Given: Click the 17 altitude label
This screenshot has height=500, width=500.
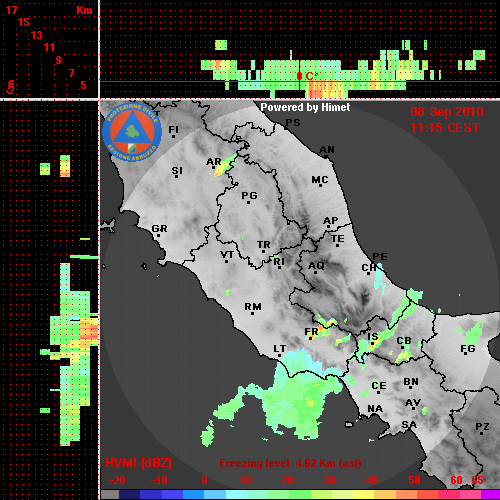Looking at the screenshot, I should pyautogui.click(x=11, y=10).
